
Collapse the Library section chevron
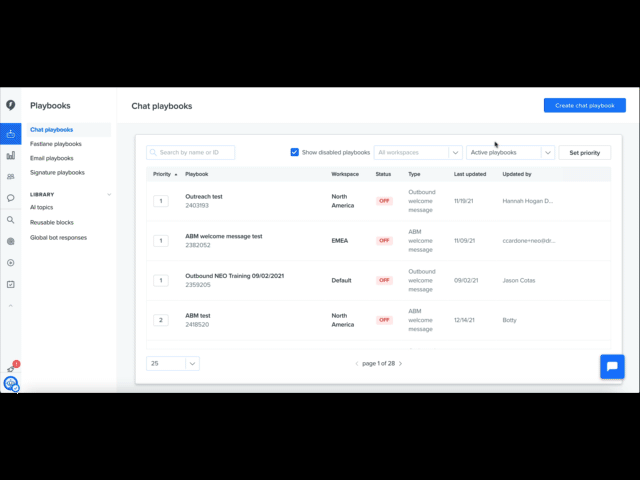click(109, 195)
